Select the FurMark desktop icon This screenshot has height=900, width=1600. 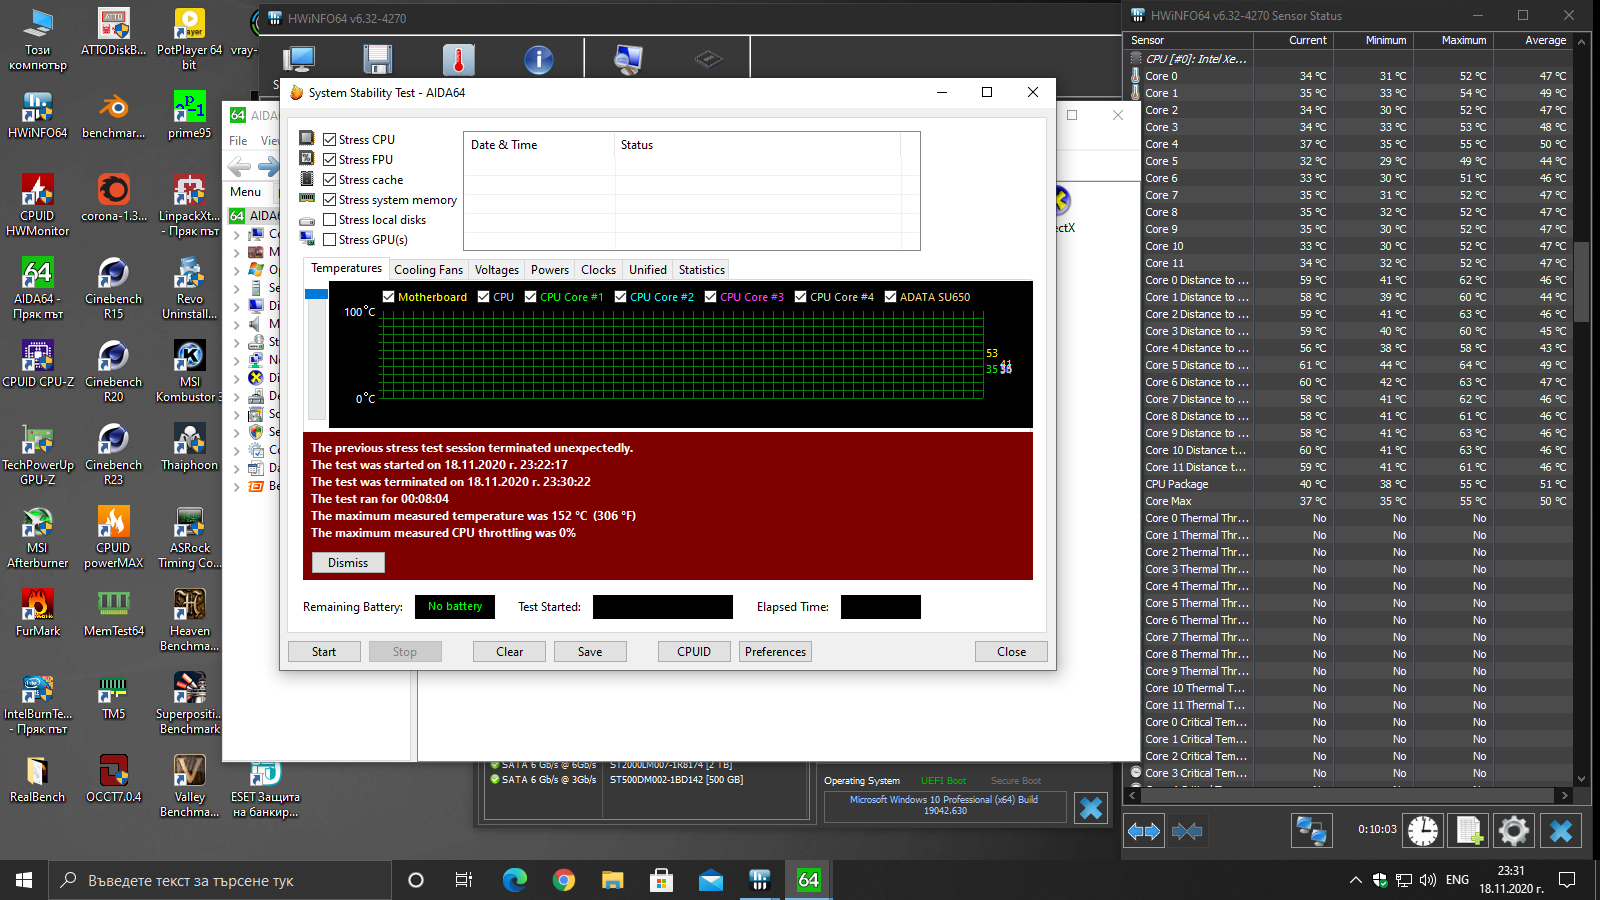[x=38, y=613]
